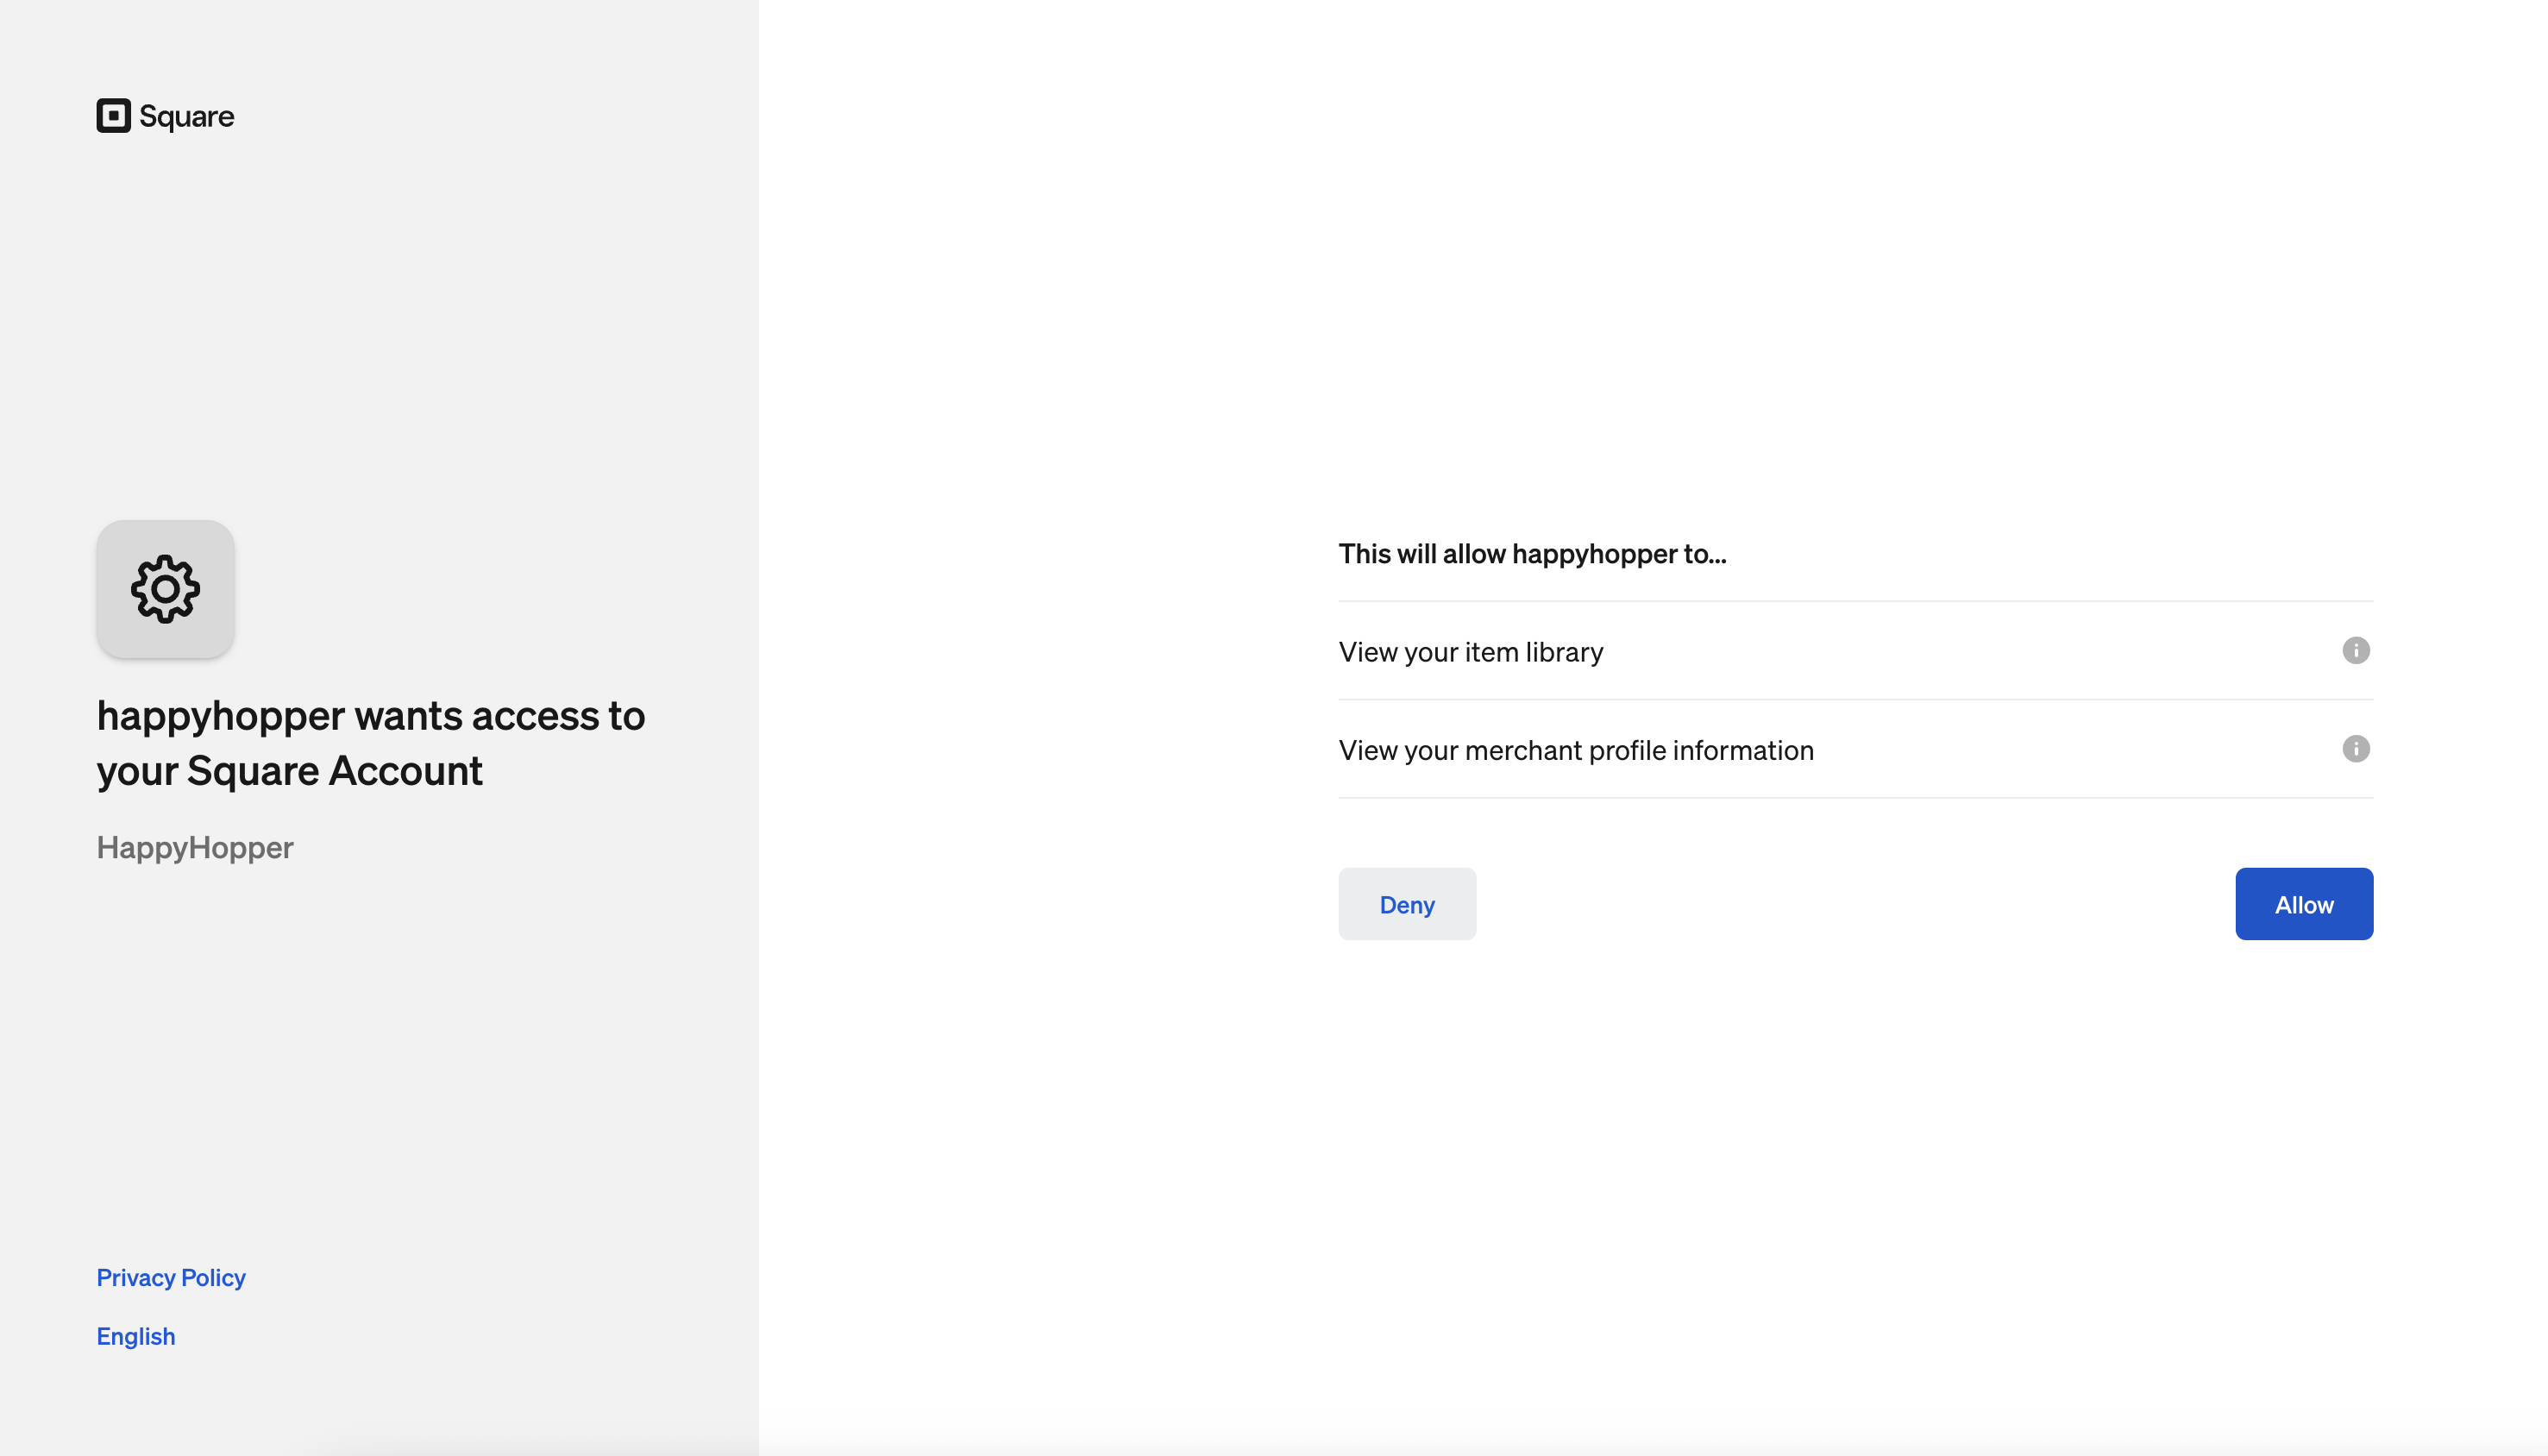Open info icon for merchant profile permission
Screen dimensions: 2548x1456
click(2356, 749)
